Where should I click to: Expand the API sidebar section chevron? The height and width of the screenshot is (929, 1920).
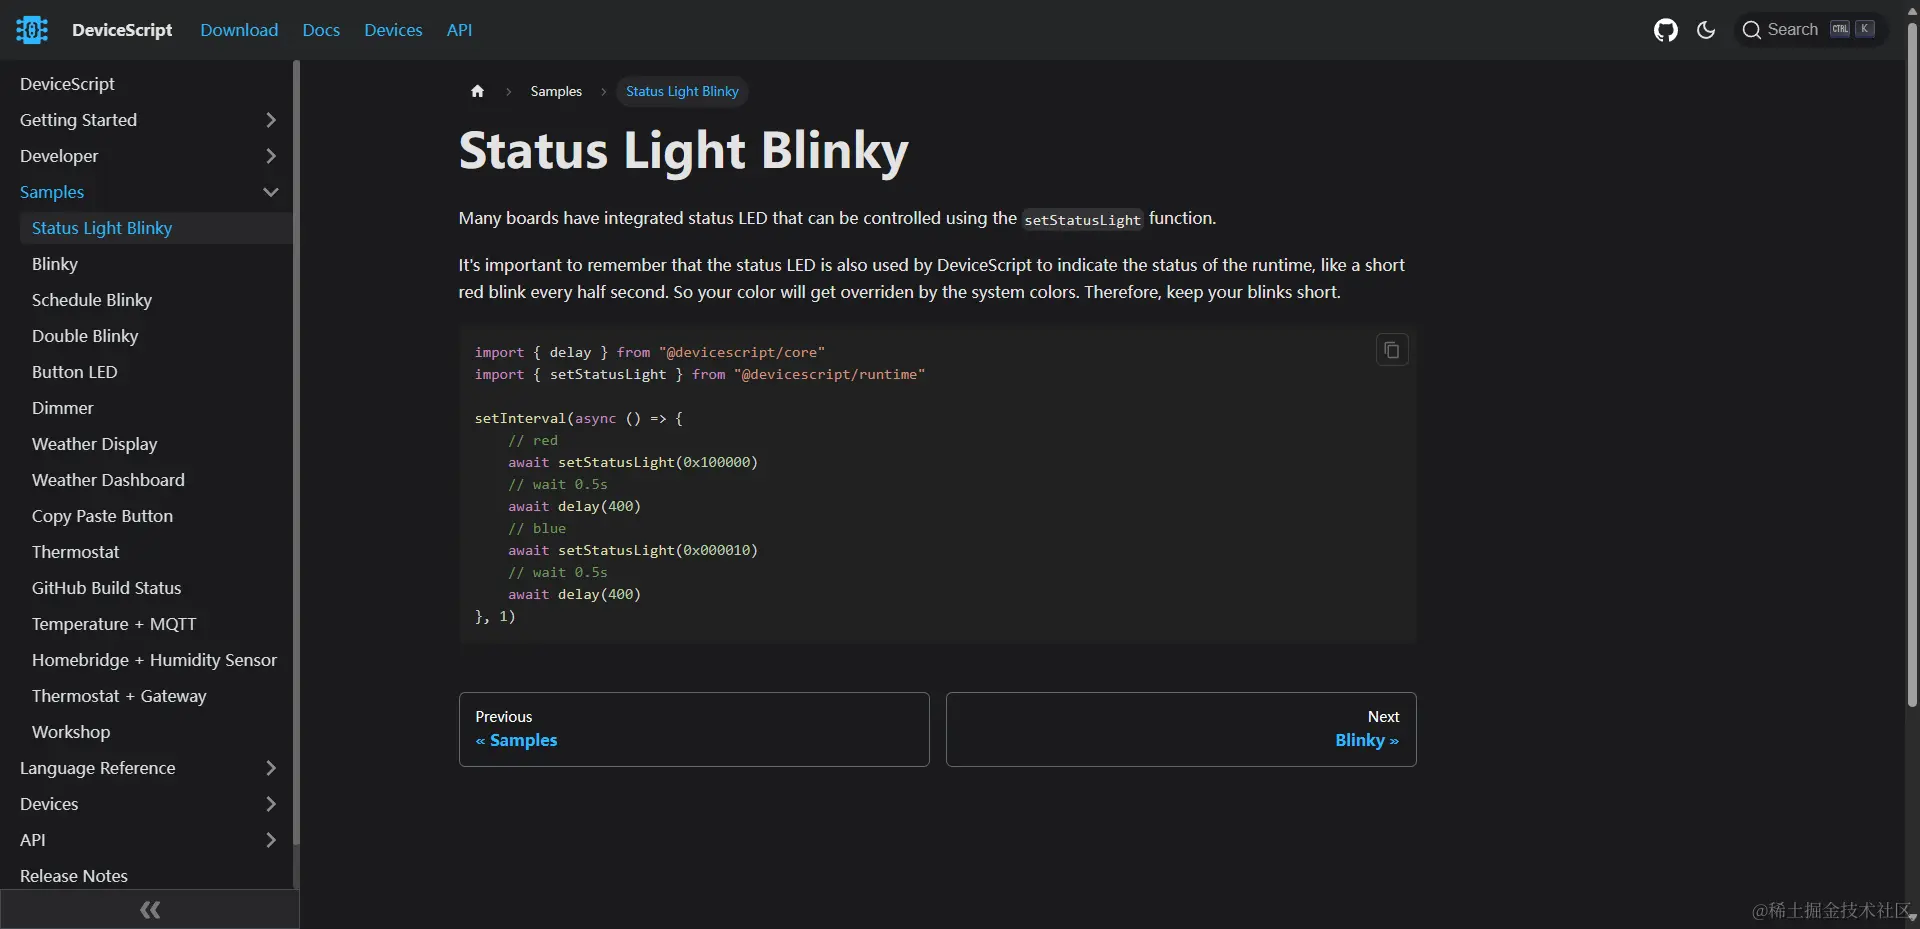click(x=270, y=840)
